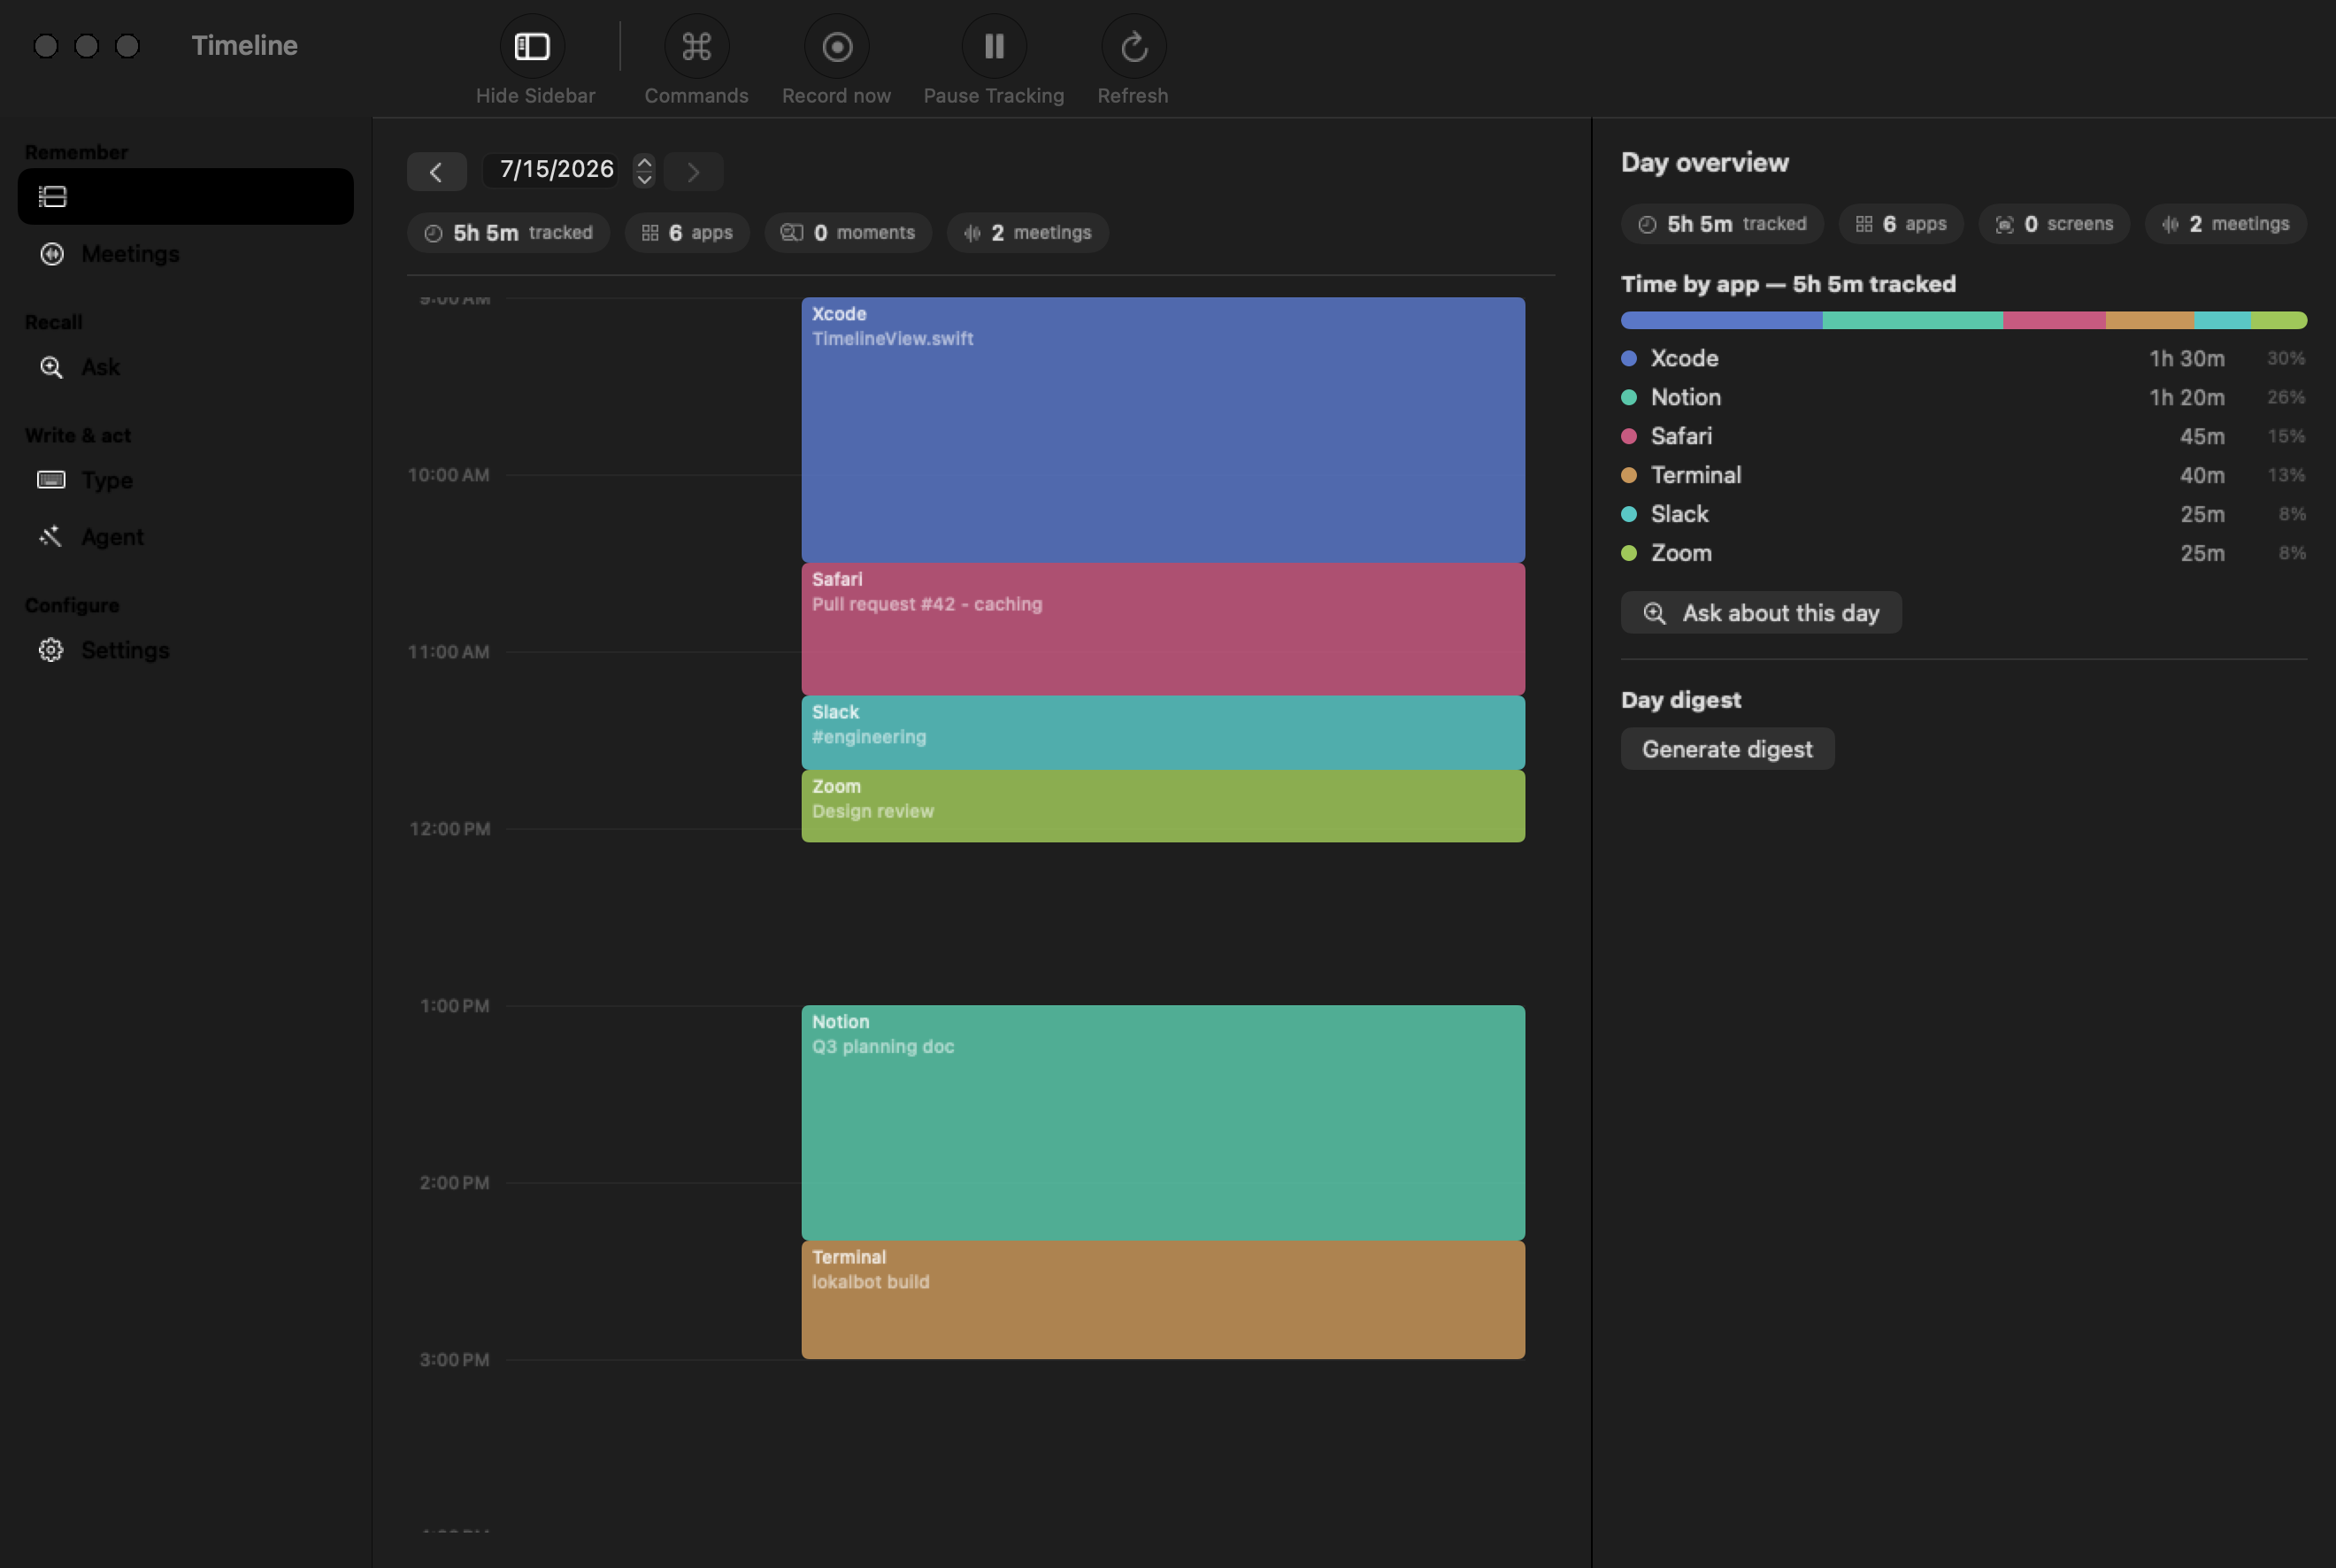
Task: Click the 5h 5m tracked chip in timeline
Action: coord(508,233)
